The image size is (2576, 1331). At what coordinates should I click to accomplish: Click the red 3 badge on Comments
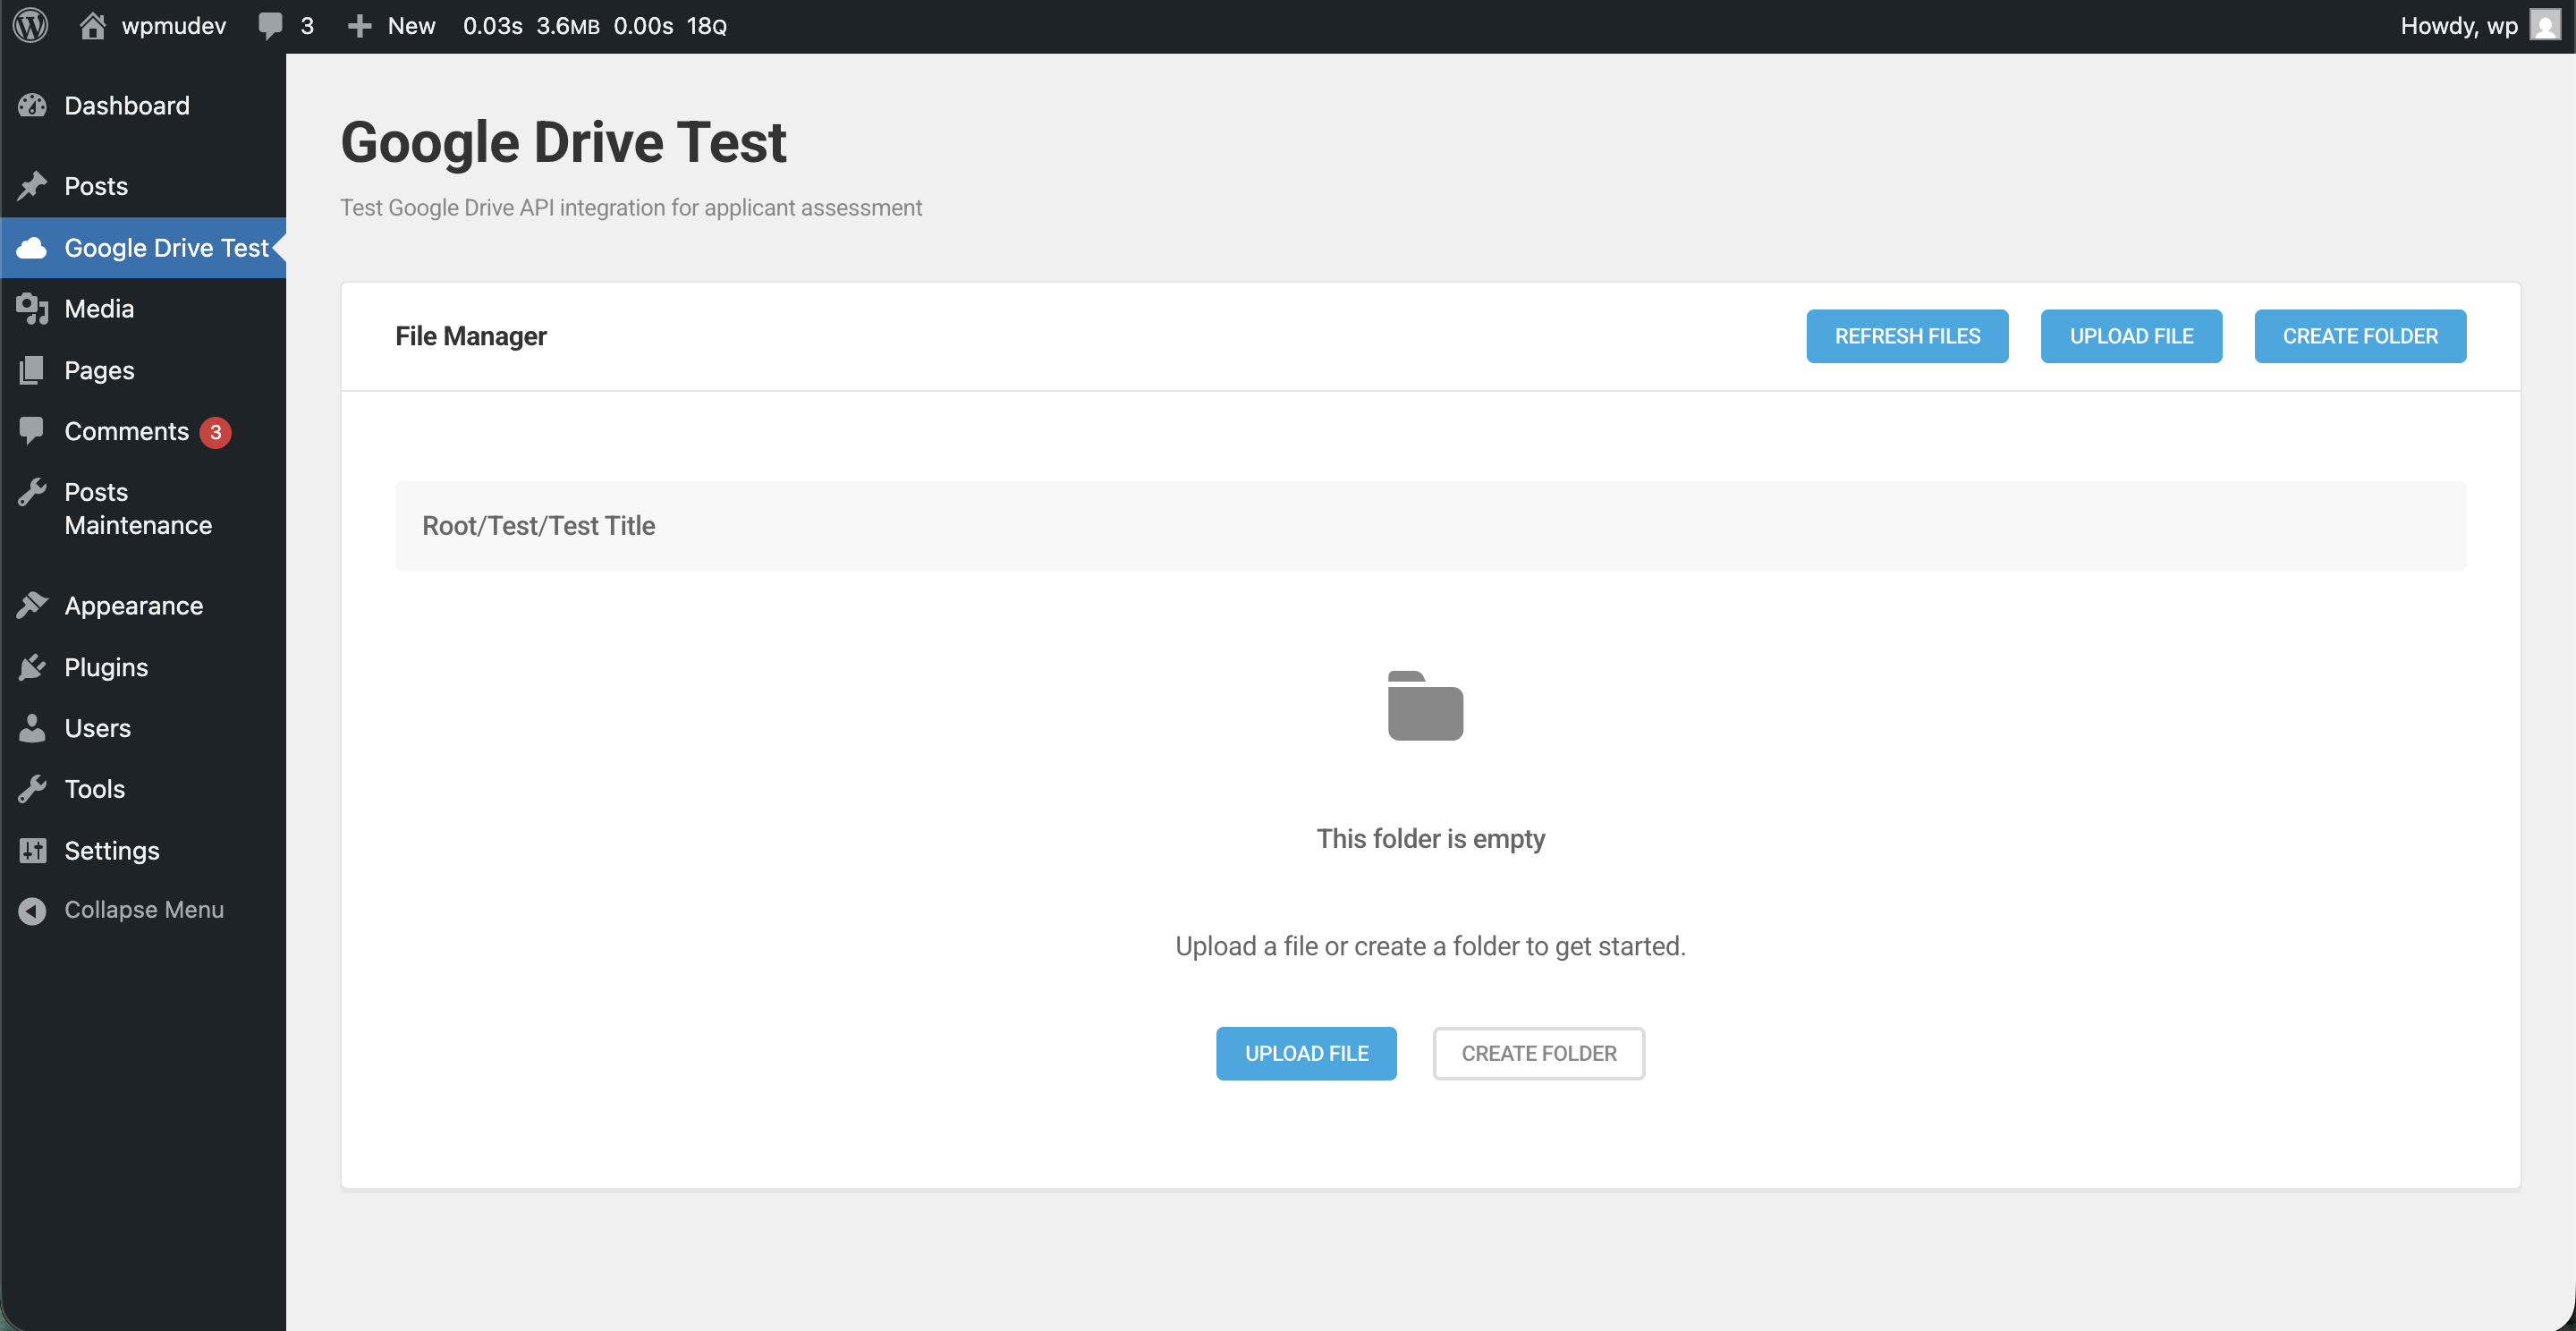215,432
